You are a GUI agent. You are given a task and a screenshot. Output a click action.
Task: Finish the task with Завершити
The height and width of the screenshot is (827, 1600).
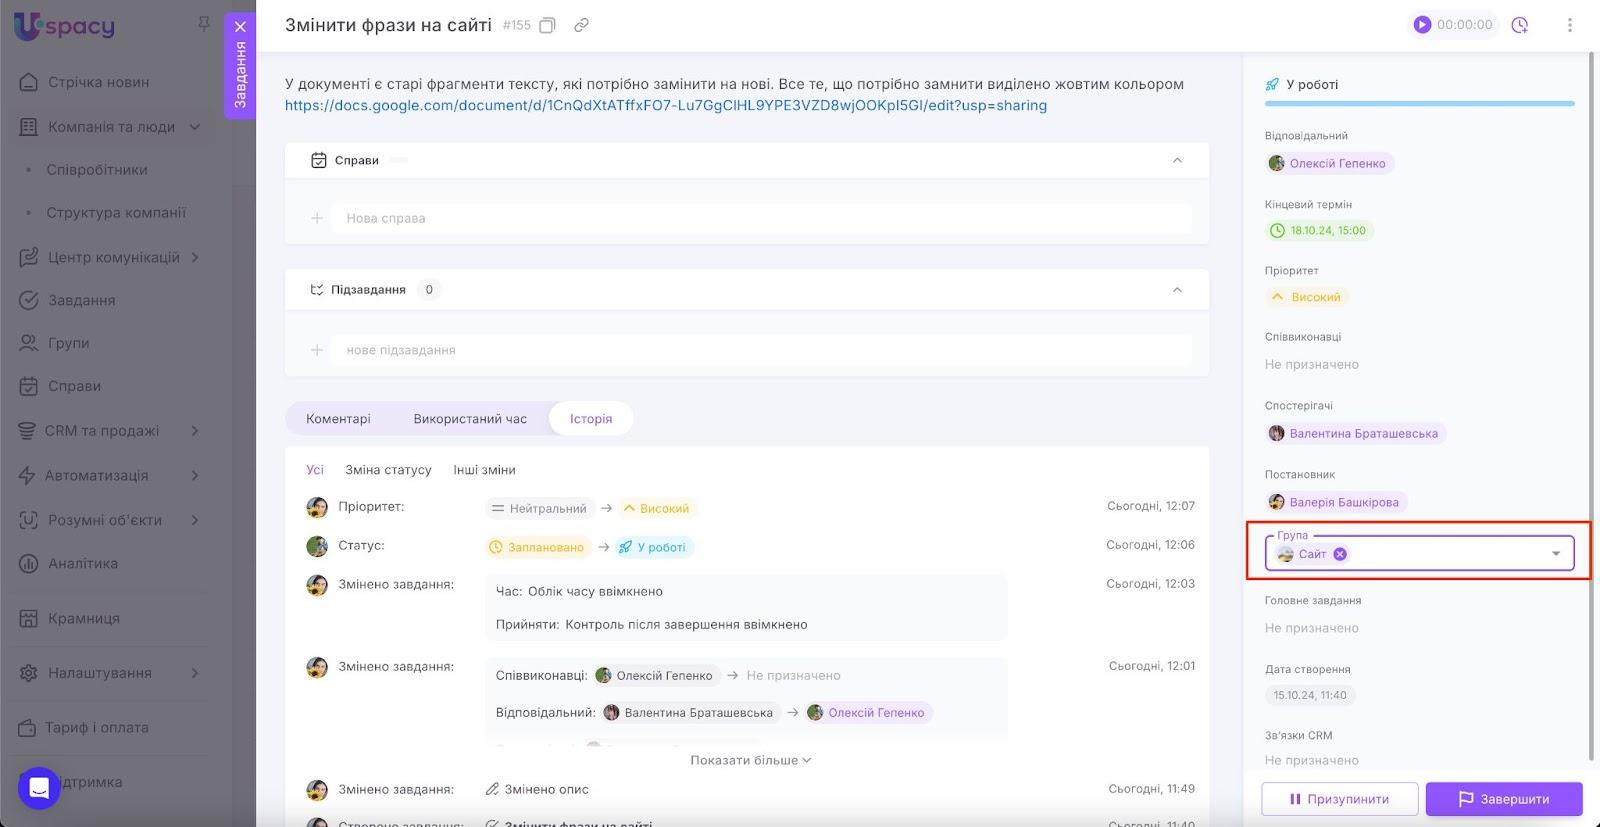pyautogui.click(x=1504, y=799)
